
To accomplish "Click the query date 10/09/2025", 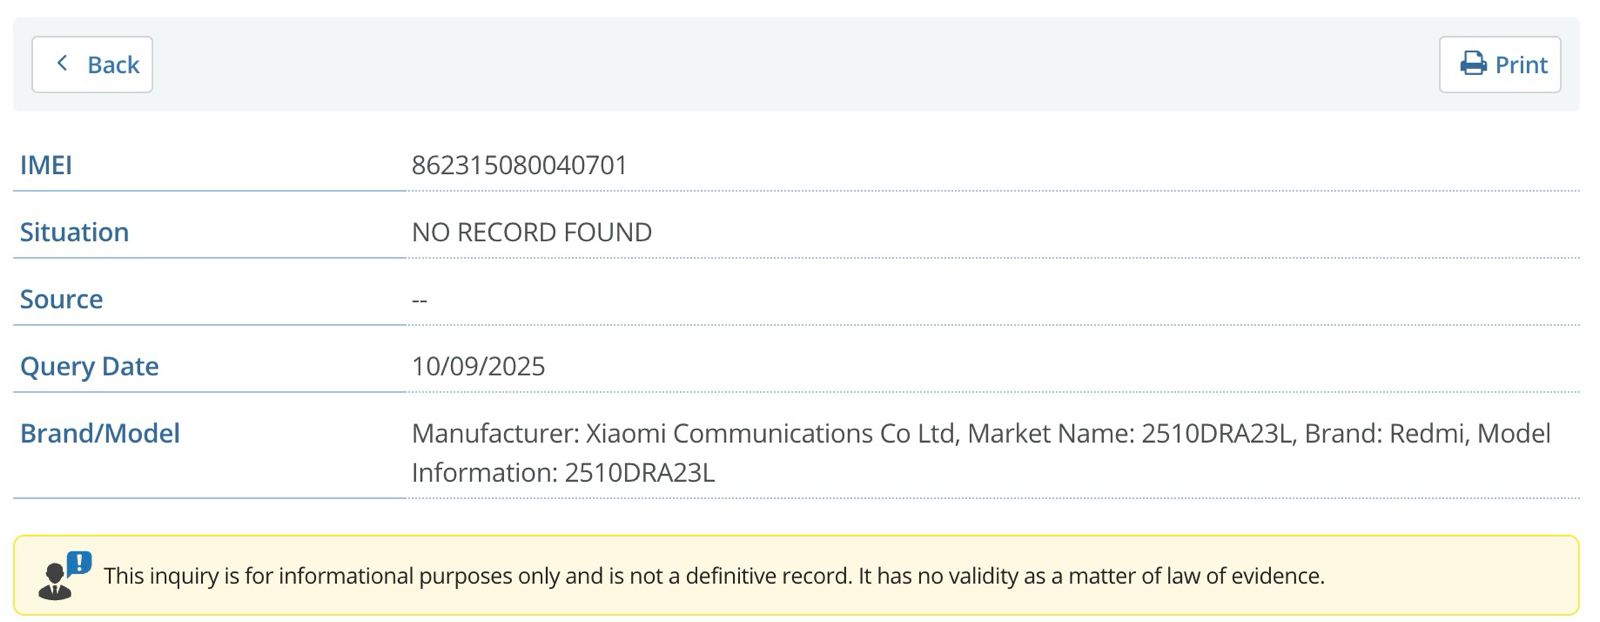I will tap(478, 366).
